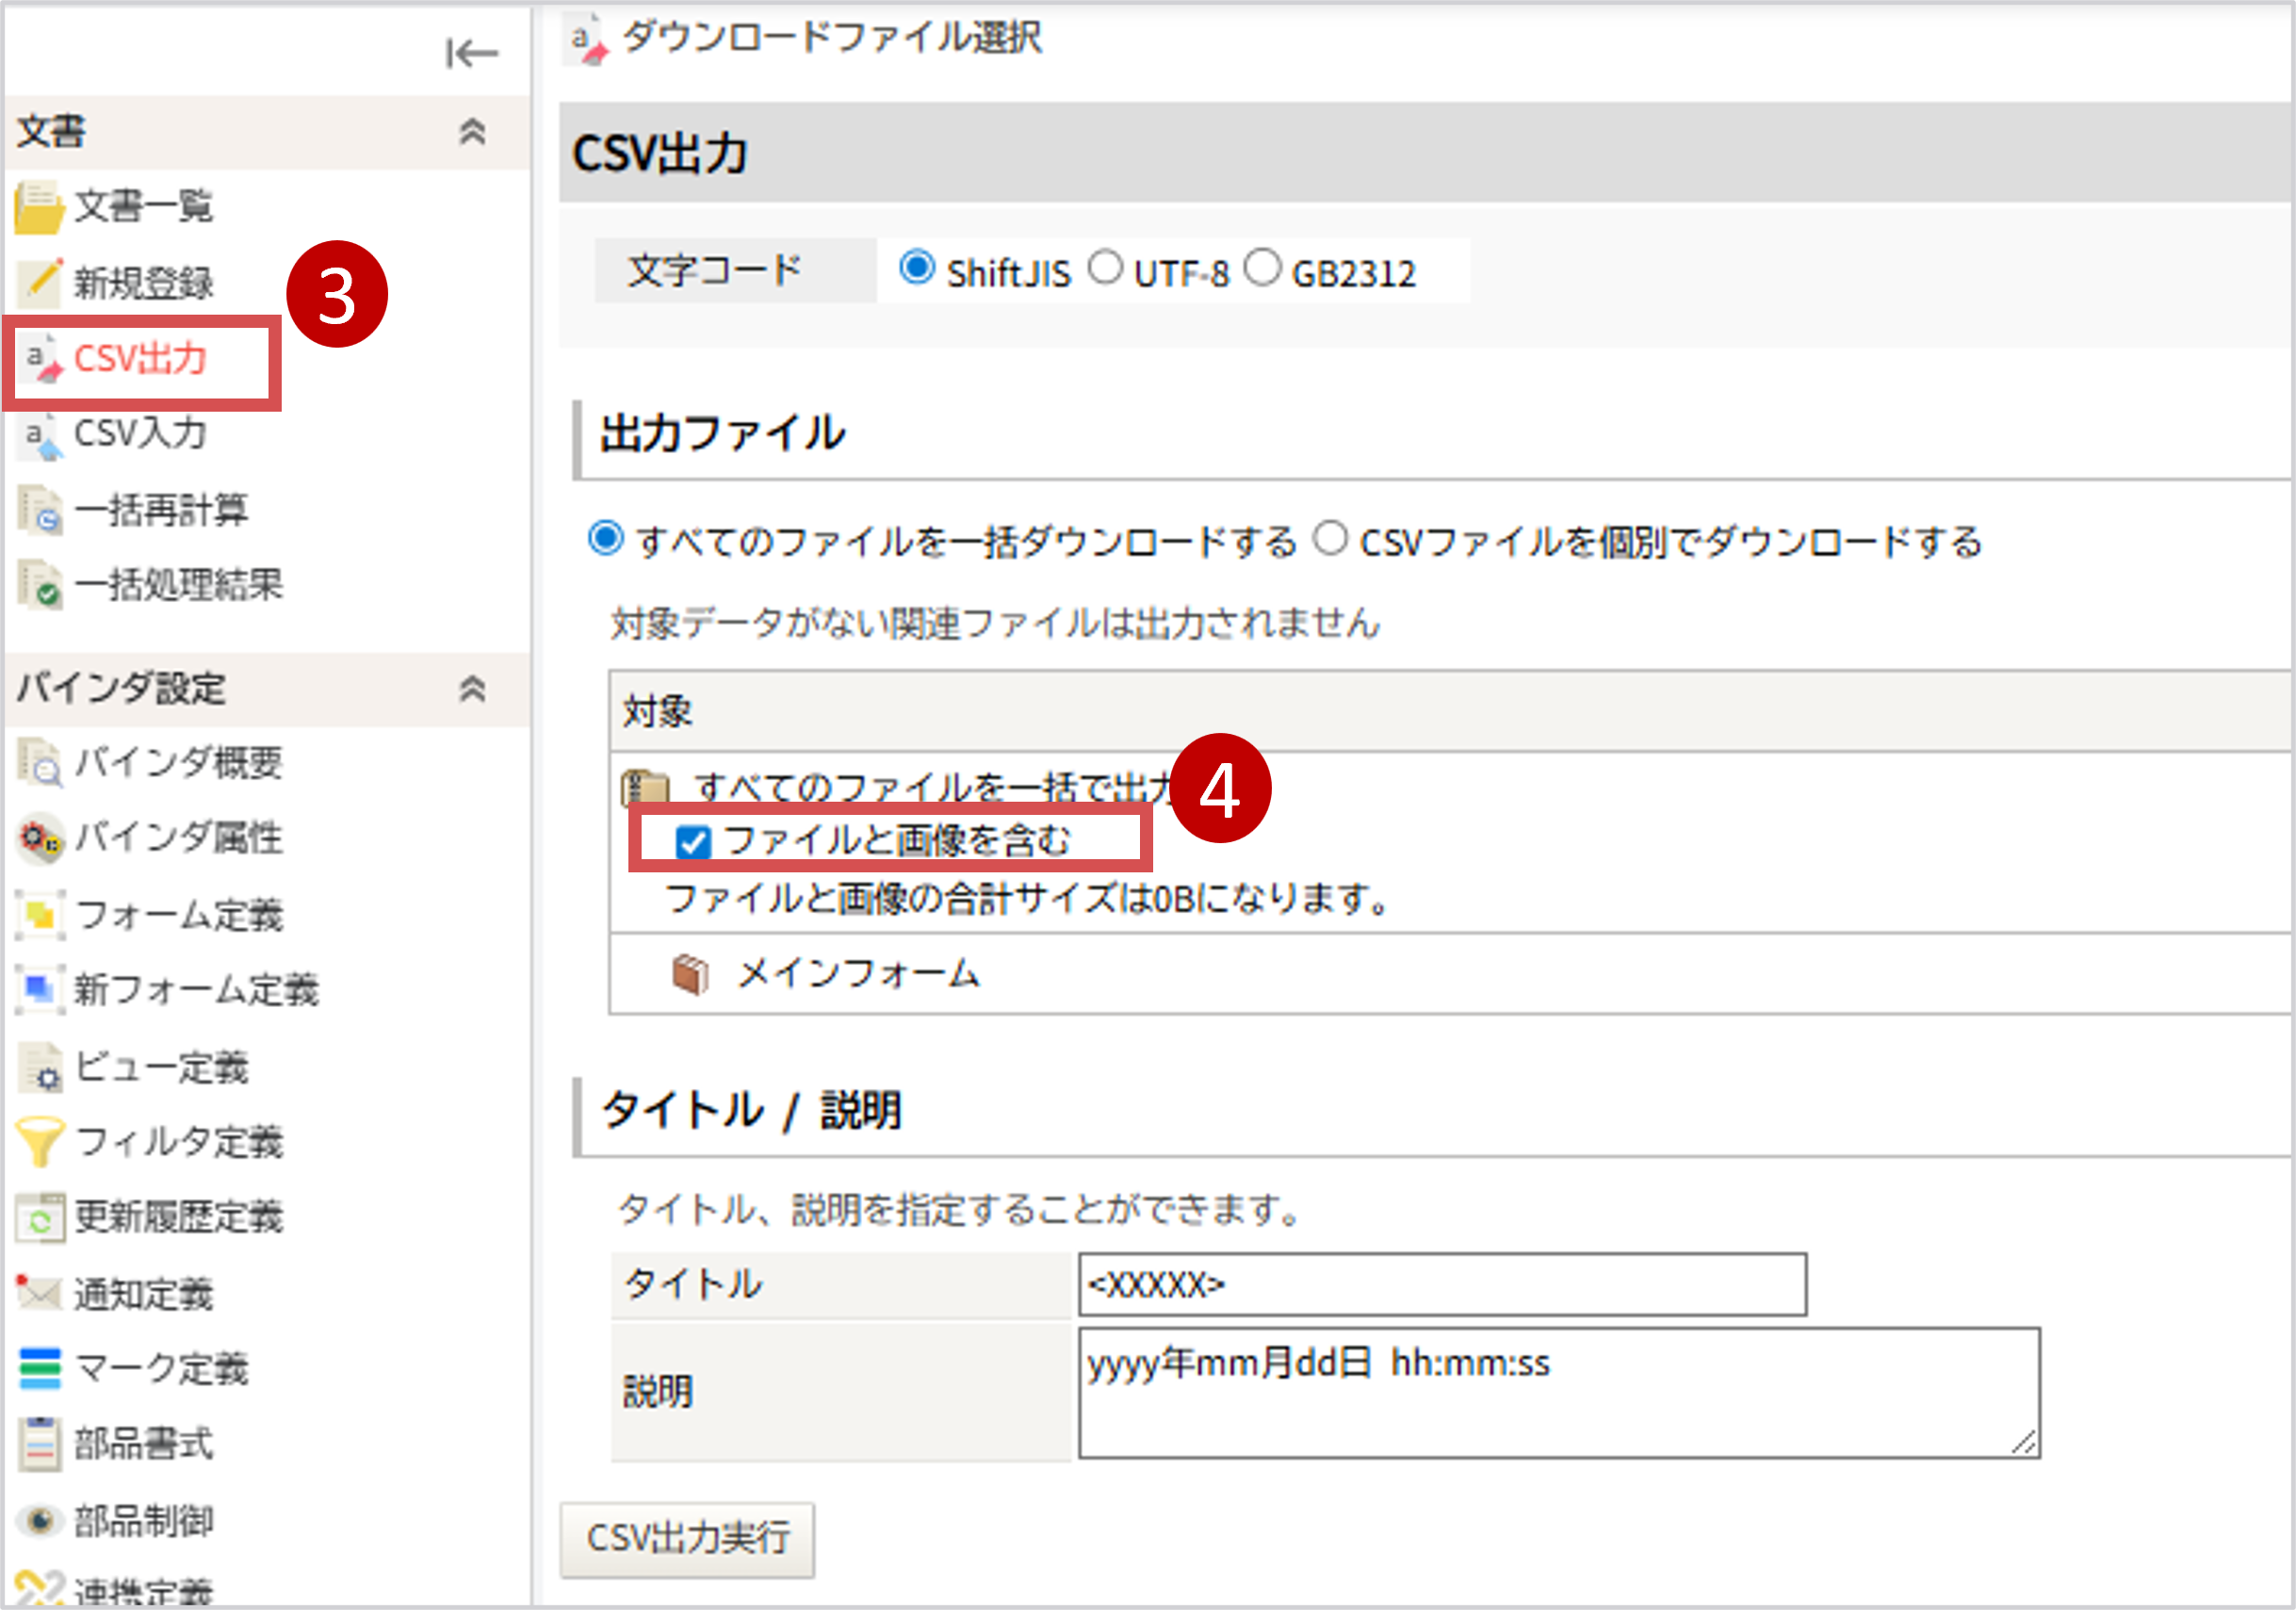Click すべてのファイルを一括で出力 row text
The width and height of the screenshot is (2296, 1610).
(x=935, y=788)
